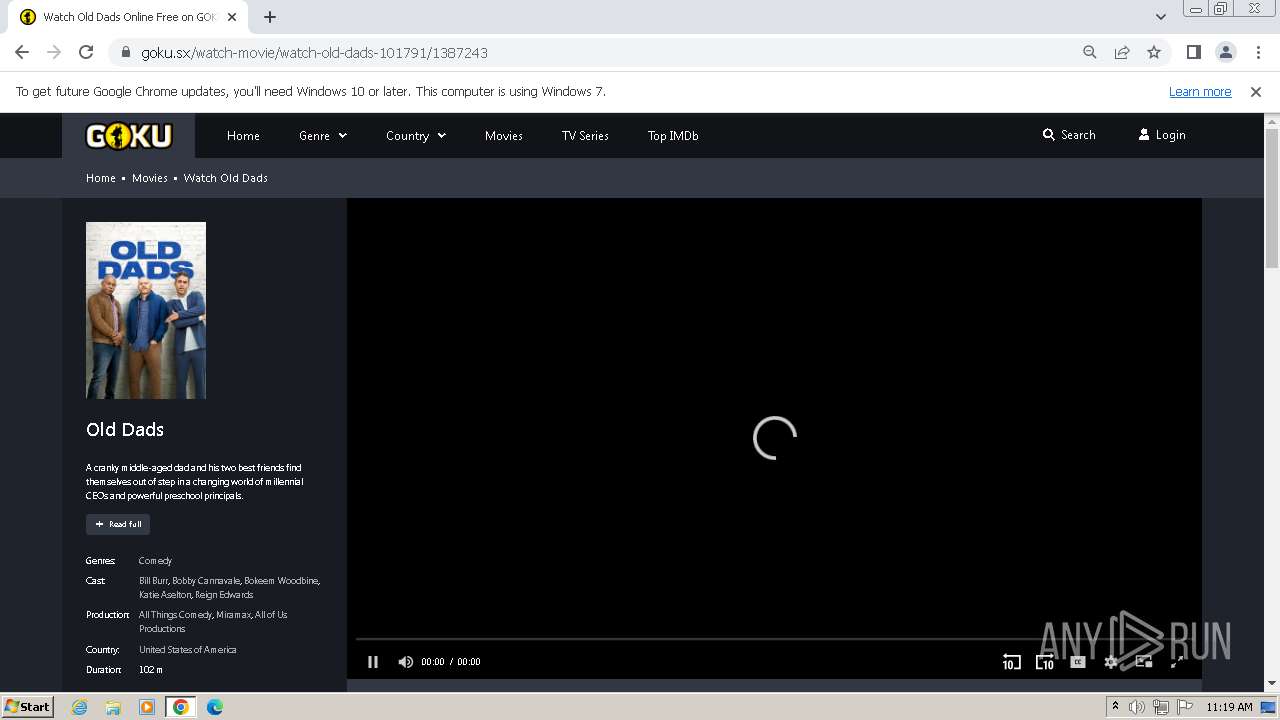
Task: Expand the Genre dropdown
Action: 323,136
